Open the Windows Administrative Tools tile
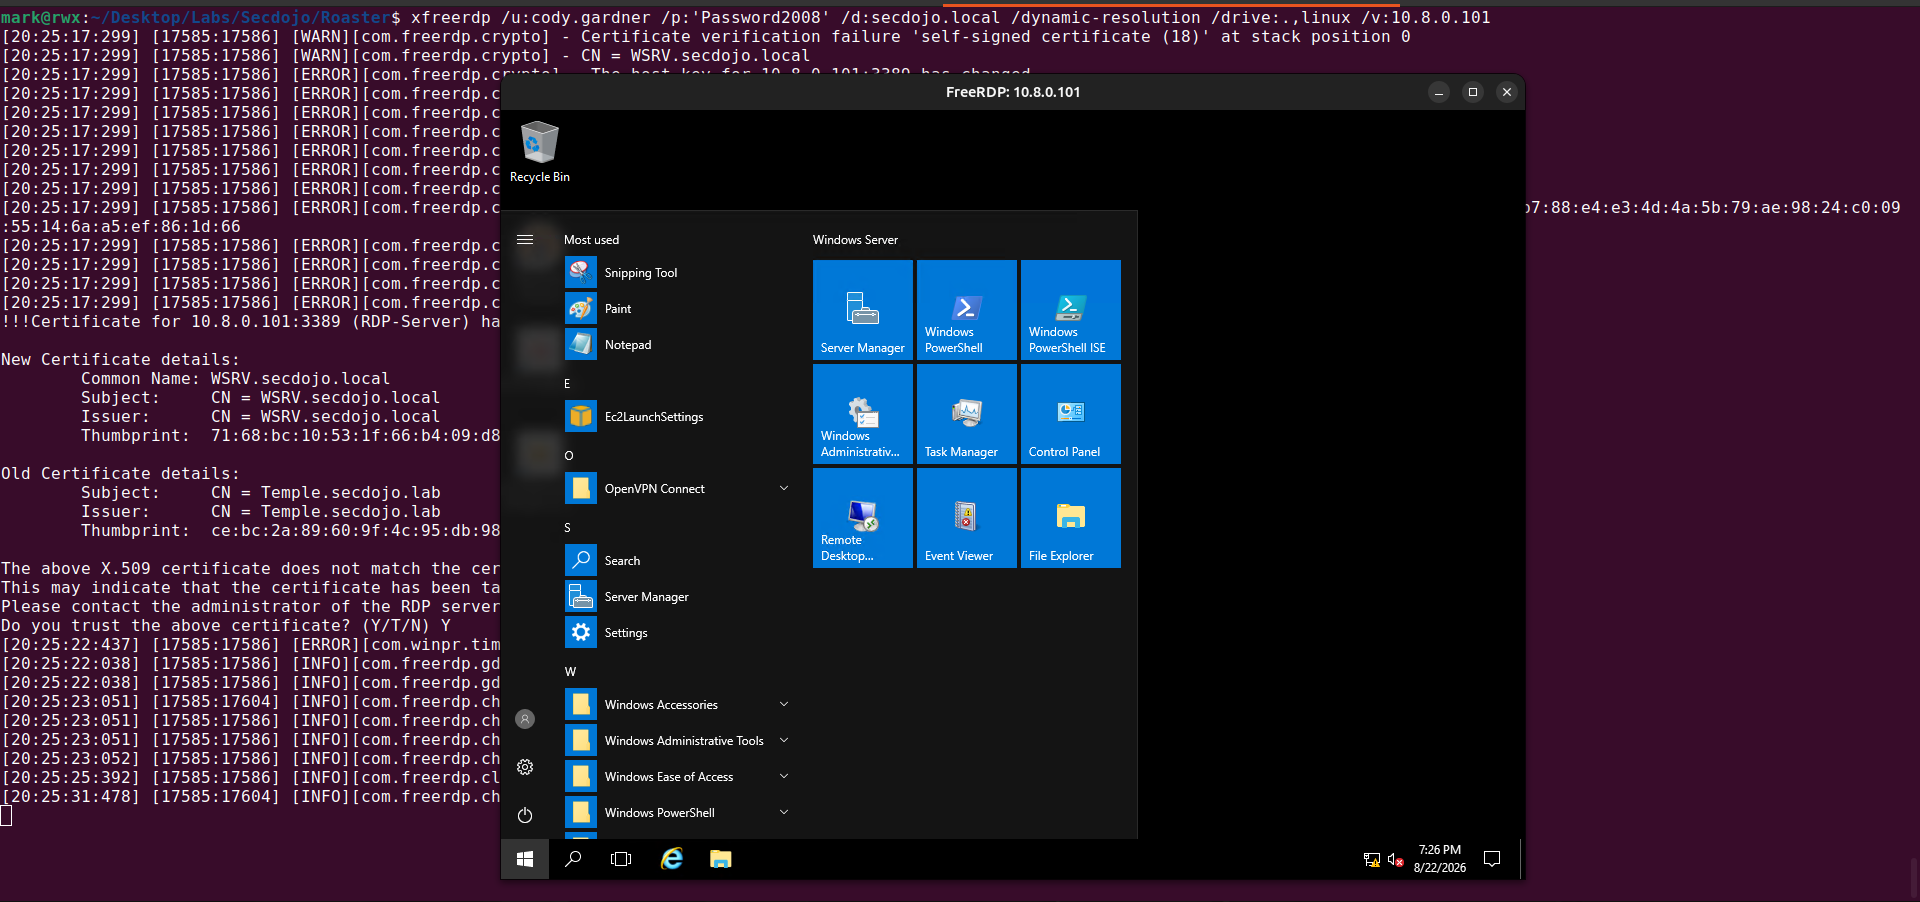1920x902 pixels. 863,414
